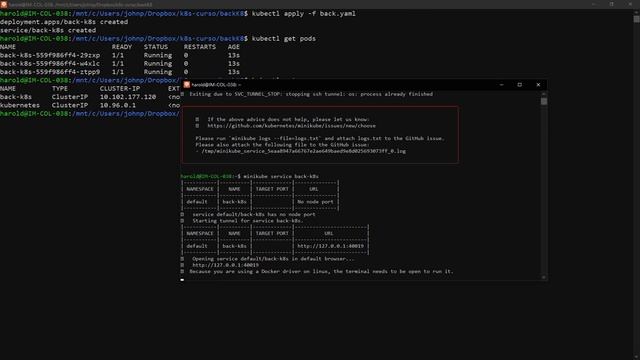Click the 1/1 value in the 29zxp pod row
The height and width of the screenshot is (360, 640).
click(118, 55)
